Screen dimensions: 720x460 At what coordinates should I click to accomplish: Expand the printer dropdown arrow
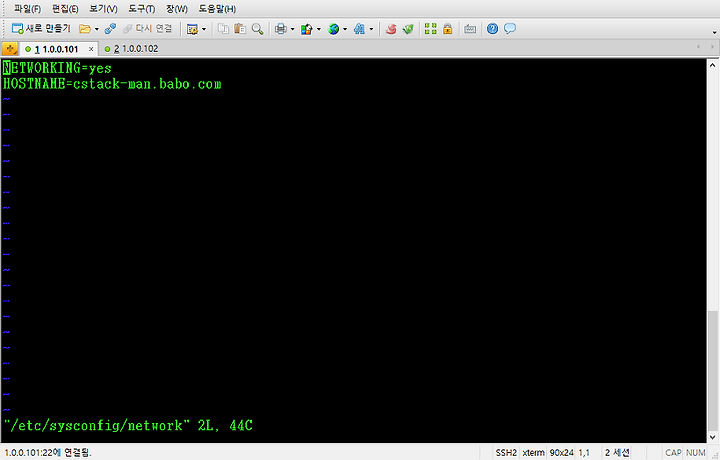292,29
